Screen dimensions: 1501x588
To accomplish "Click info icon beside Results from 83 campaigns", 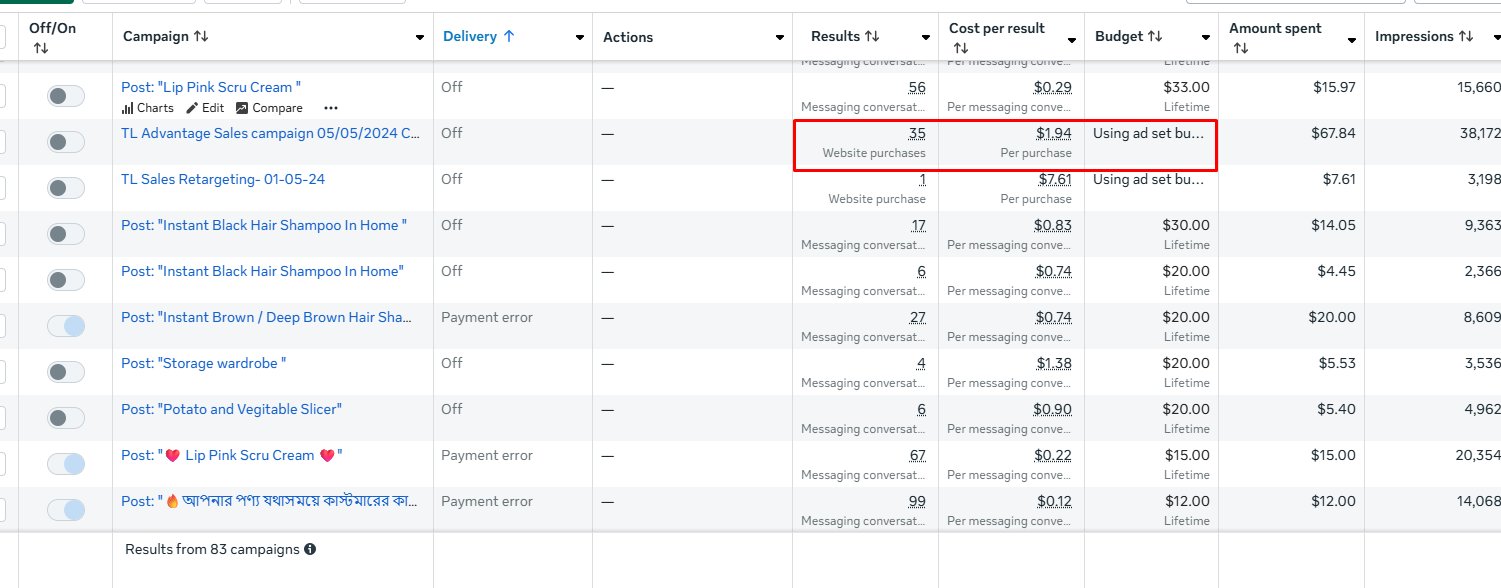I will click(310, 549).
